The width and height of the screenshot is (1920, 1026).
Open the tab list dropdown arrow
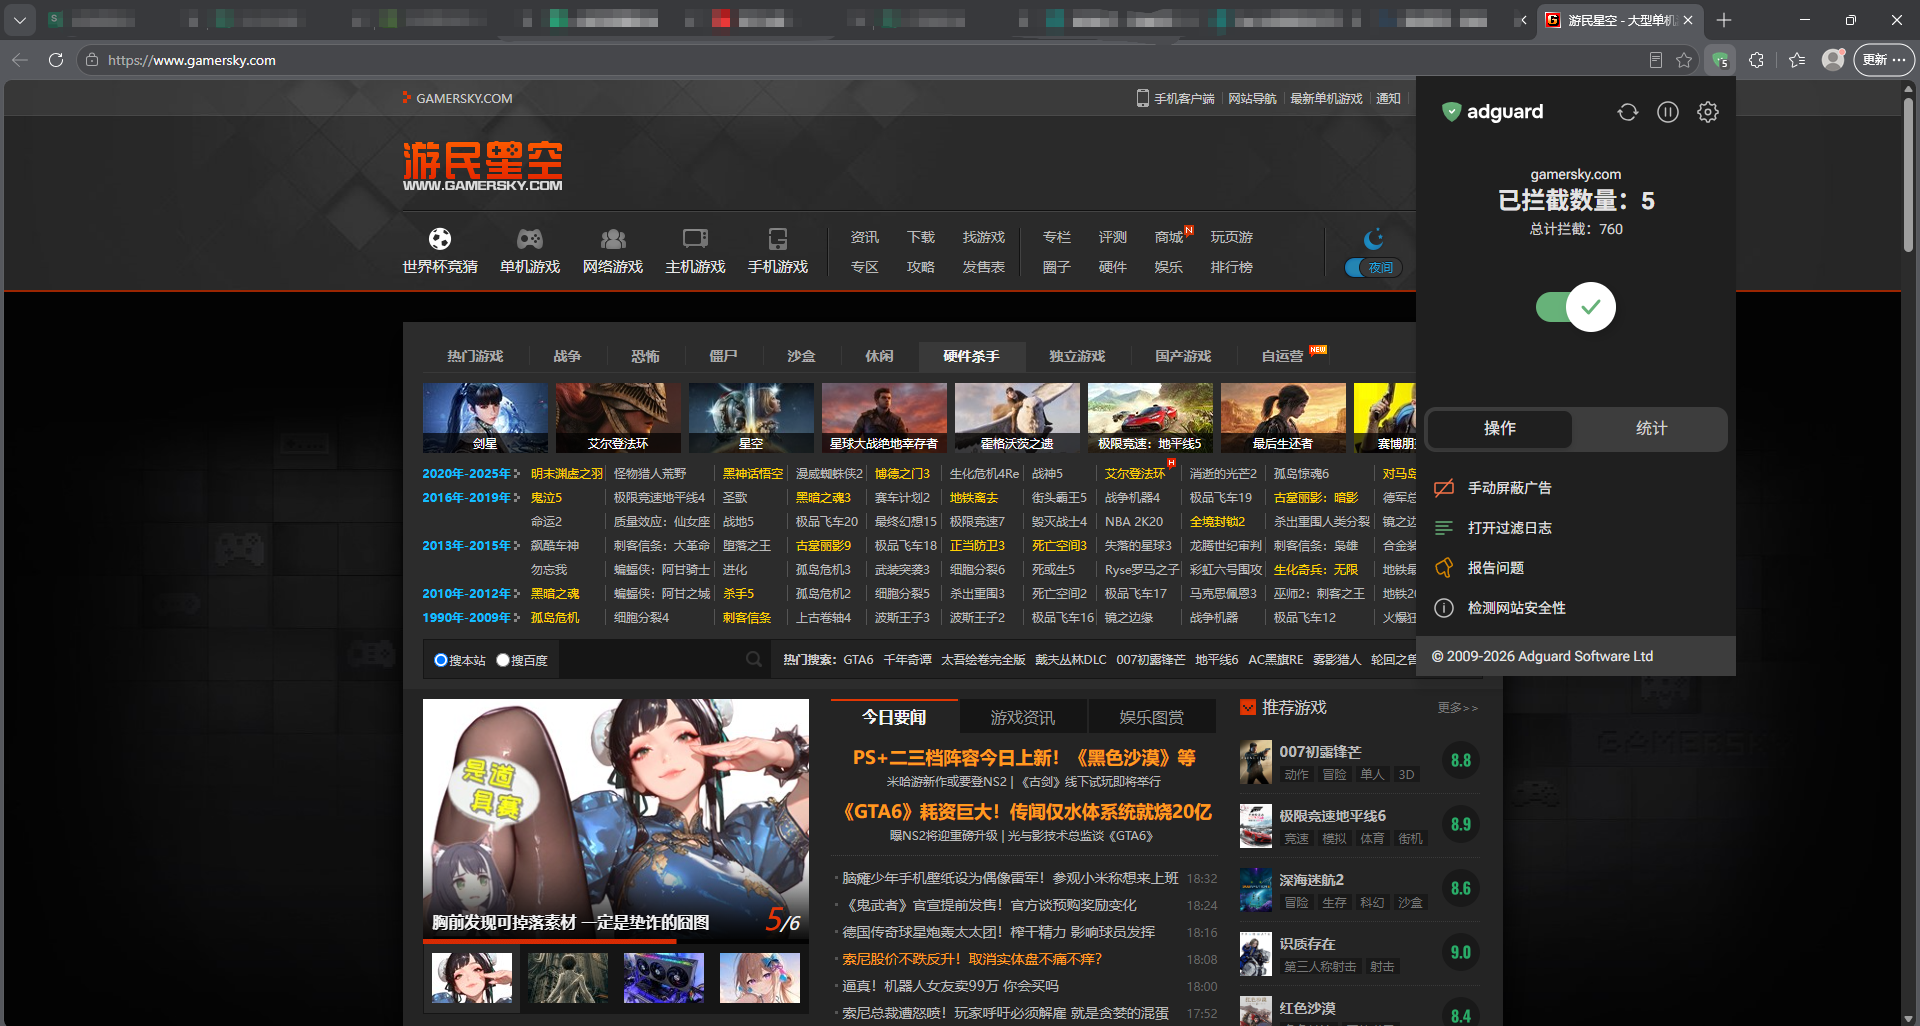coord(20,20)
